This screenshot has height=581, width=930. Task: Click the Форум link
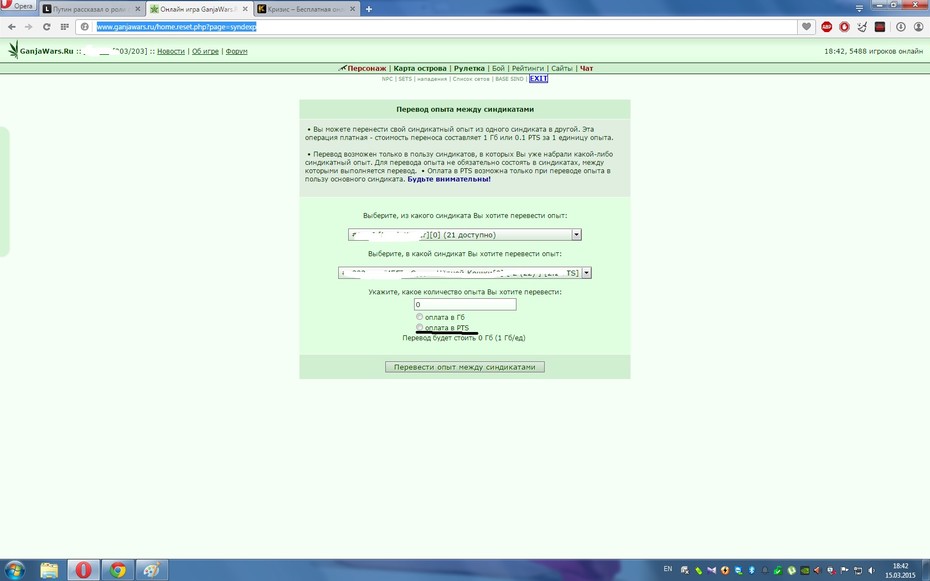click(x=237, y=52)
